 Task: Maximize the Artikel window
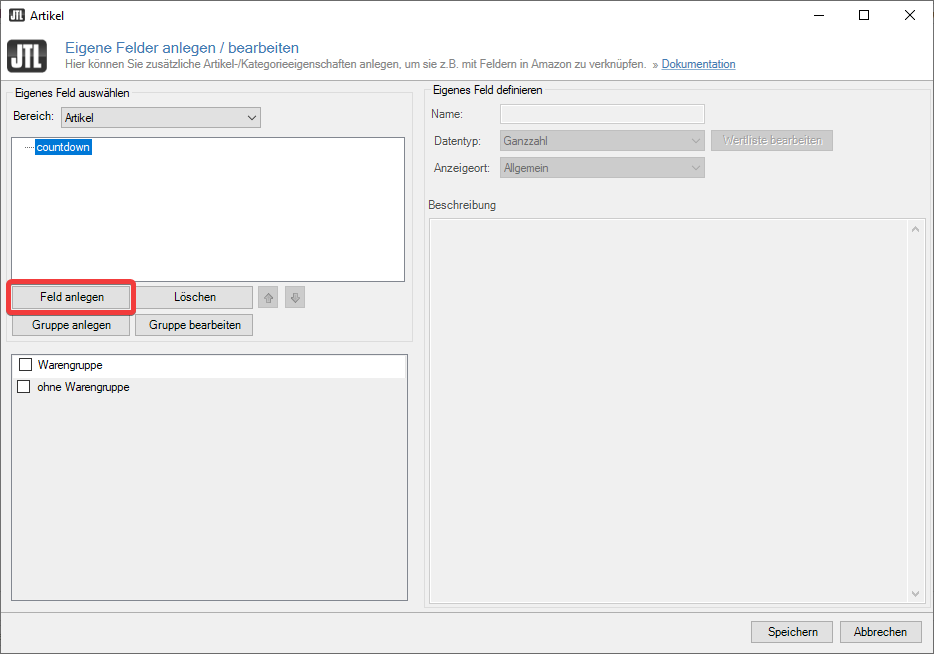click(864, 15)
